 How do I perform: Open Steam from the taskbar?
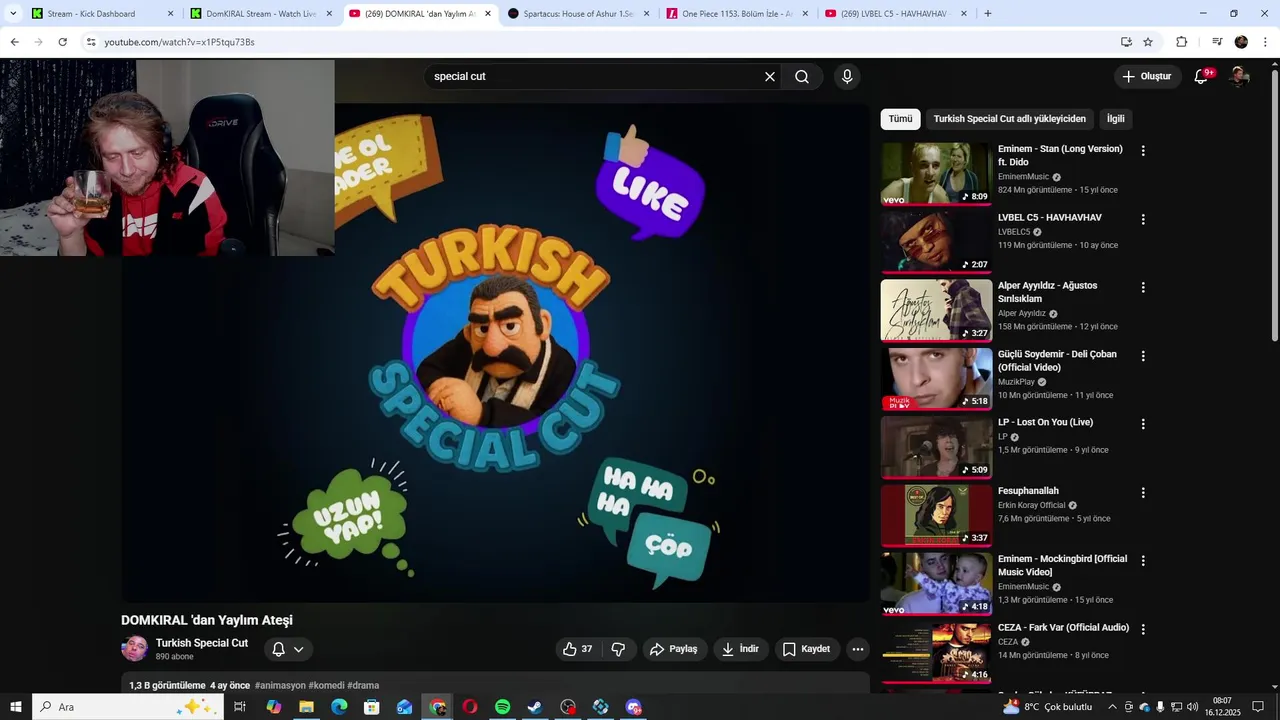point(535,707)
